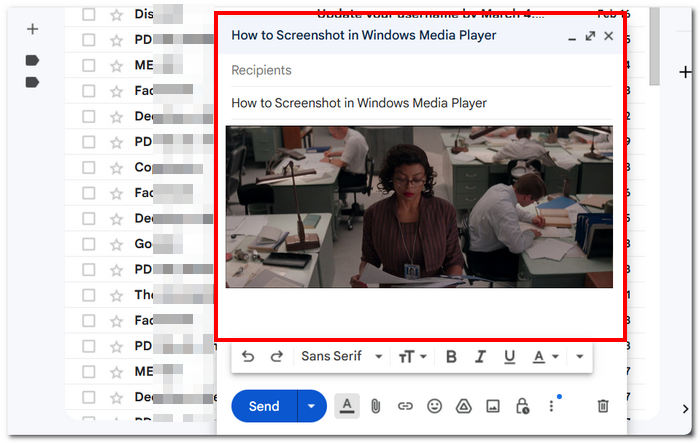Open the text size dropdown
This screenshot has width=700, height=443.
pyautogui.click(x=412, y=356)
